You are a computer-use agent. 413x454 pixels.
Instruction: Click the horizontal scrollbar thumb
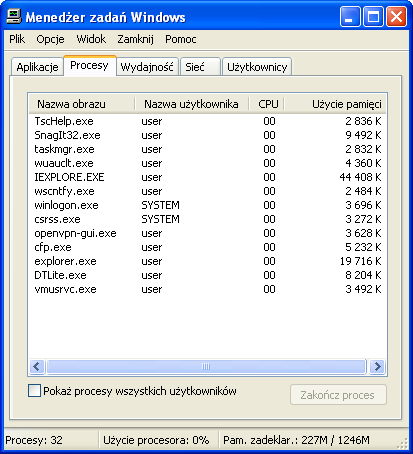point(206,367)
